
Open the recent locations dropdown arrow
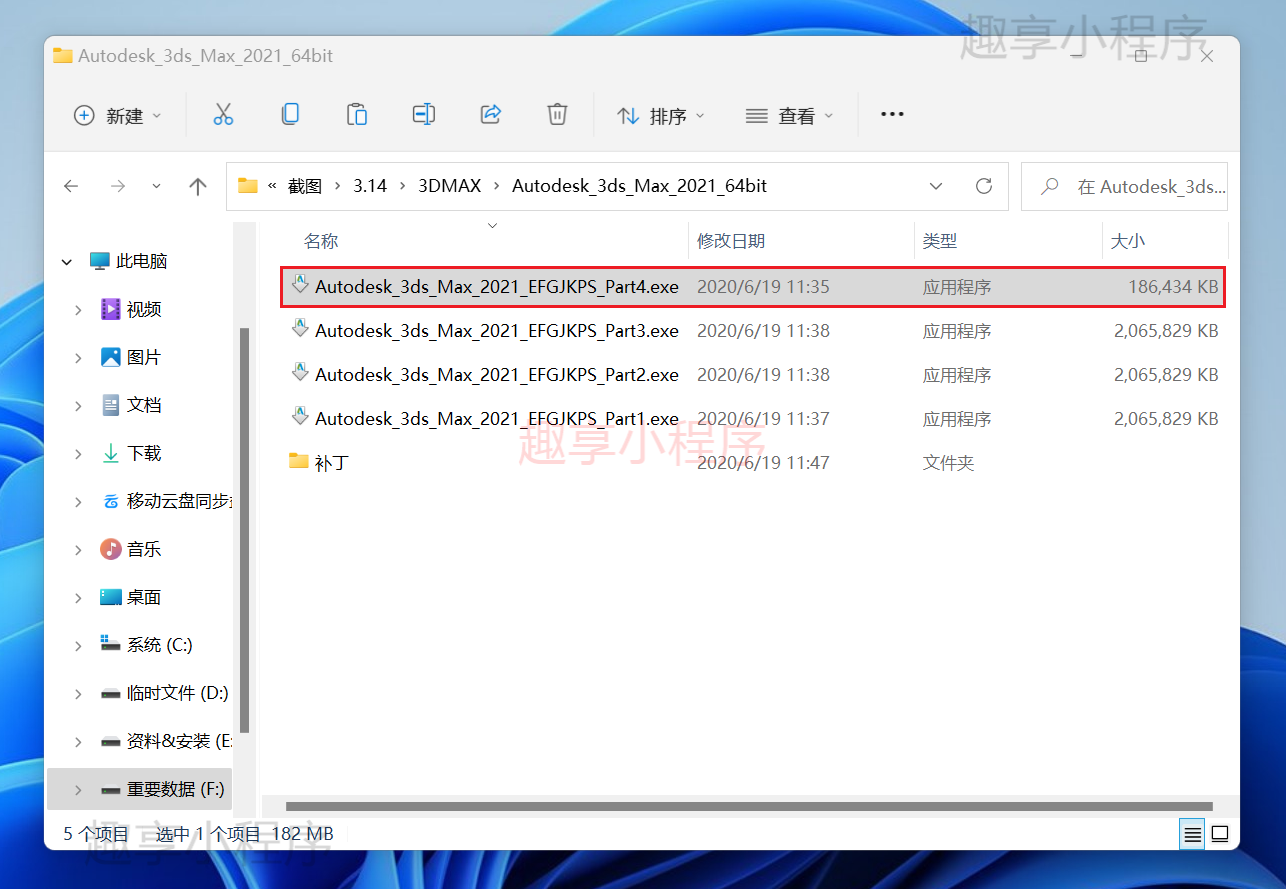point(156,186)
